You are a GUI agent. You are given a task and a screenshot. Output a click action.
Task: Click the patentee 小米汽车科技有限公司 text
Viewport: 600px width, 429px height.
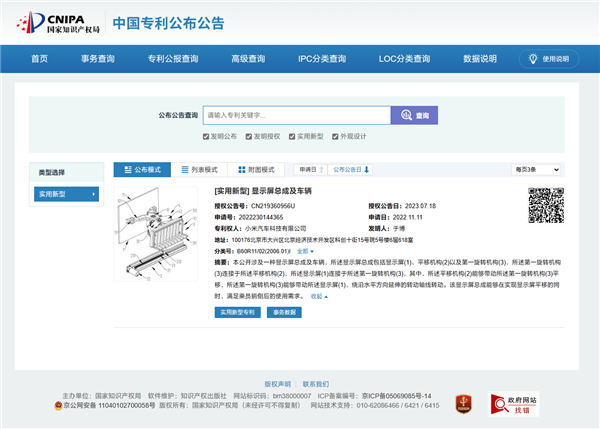(276, 228)
